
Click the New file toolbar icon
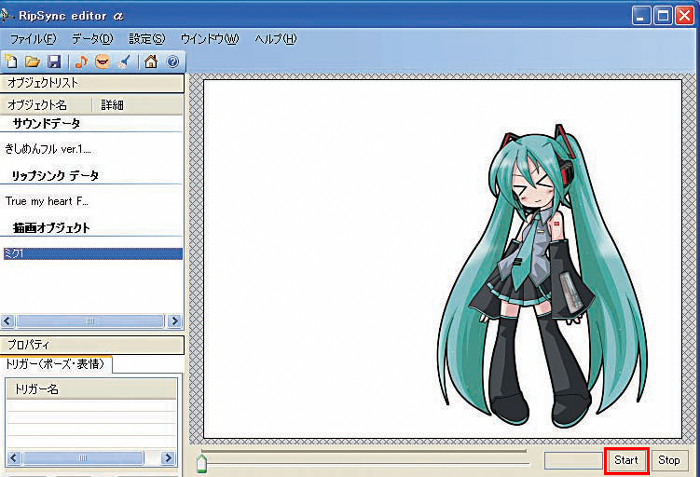(11, 61)
